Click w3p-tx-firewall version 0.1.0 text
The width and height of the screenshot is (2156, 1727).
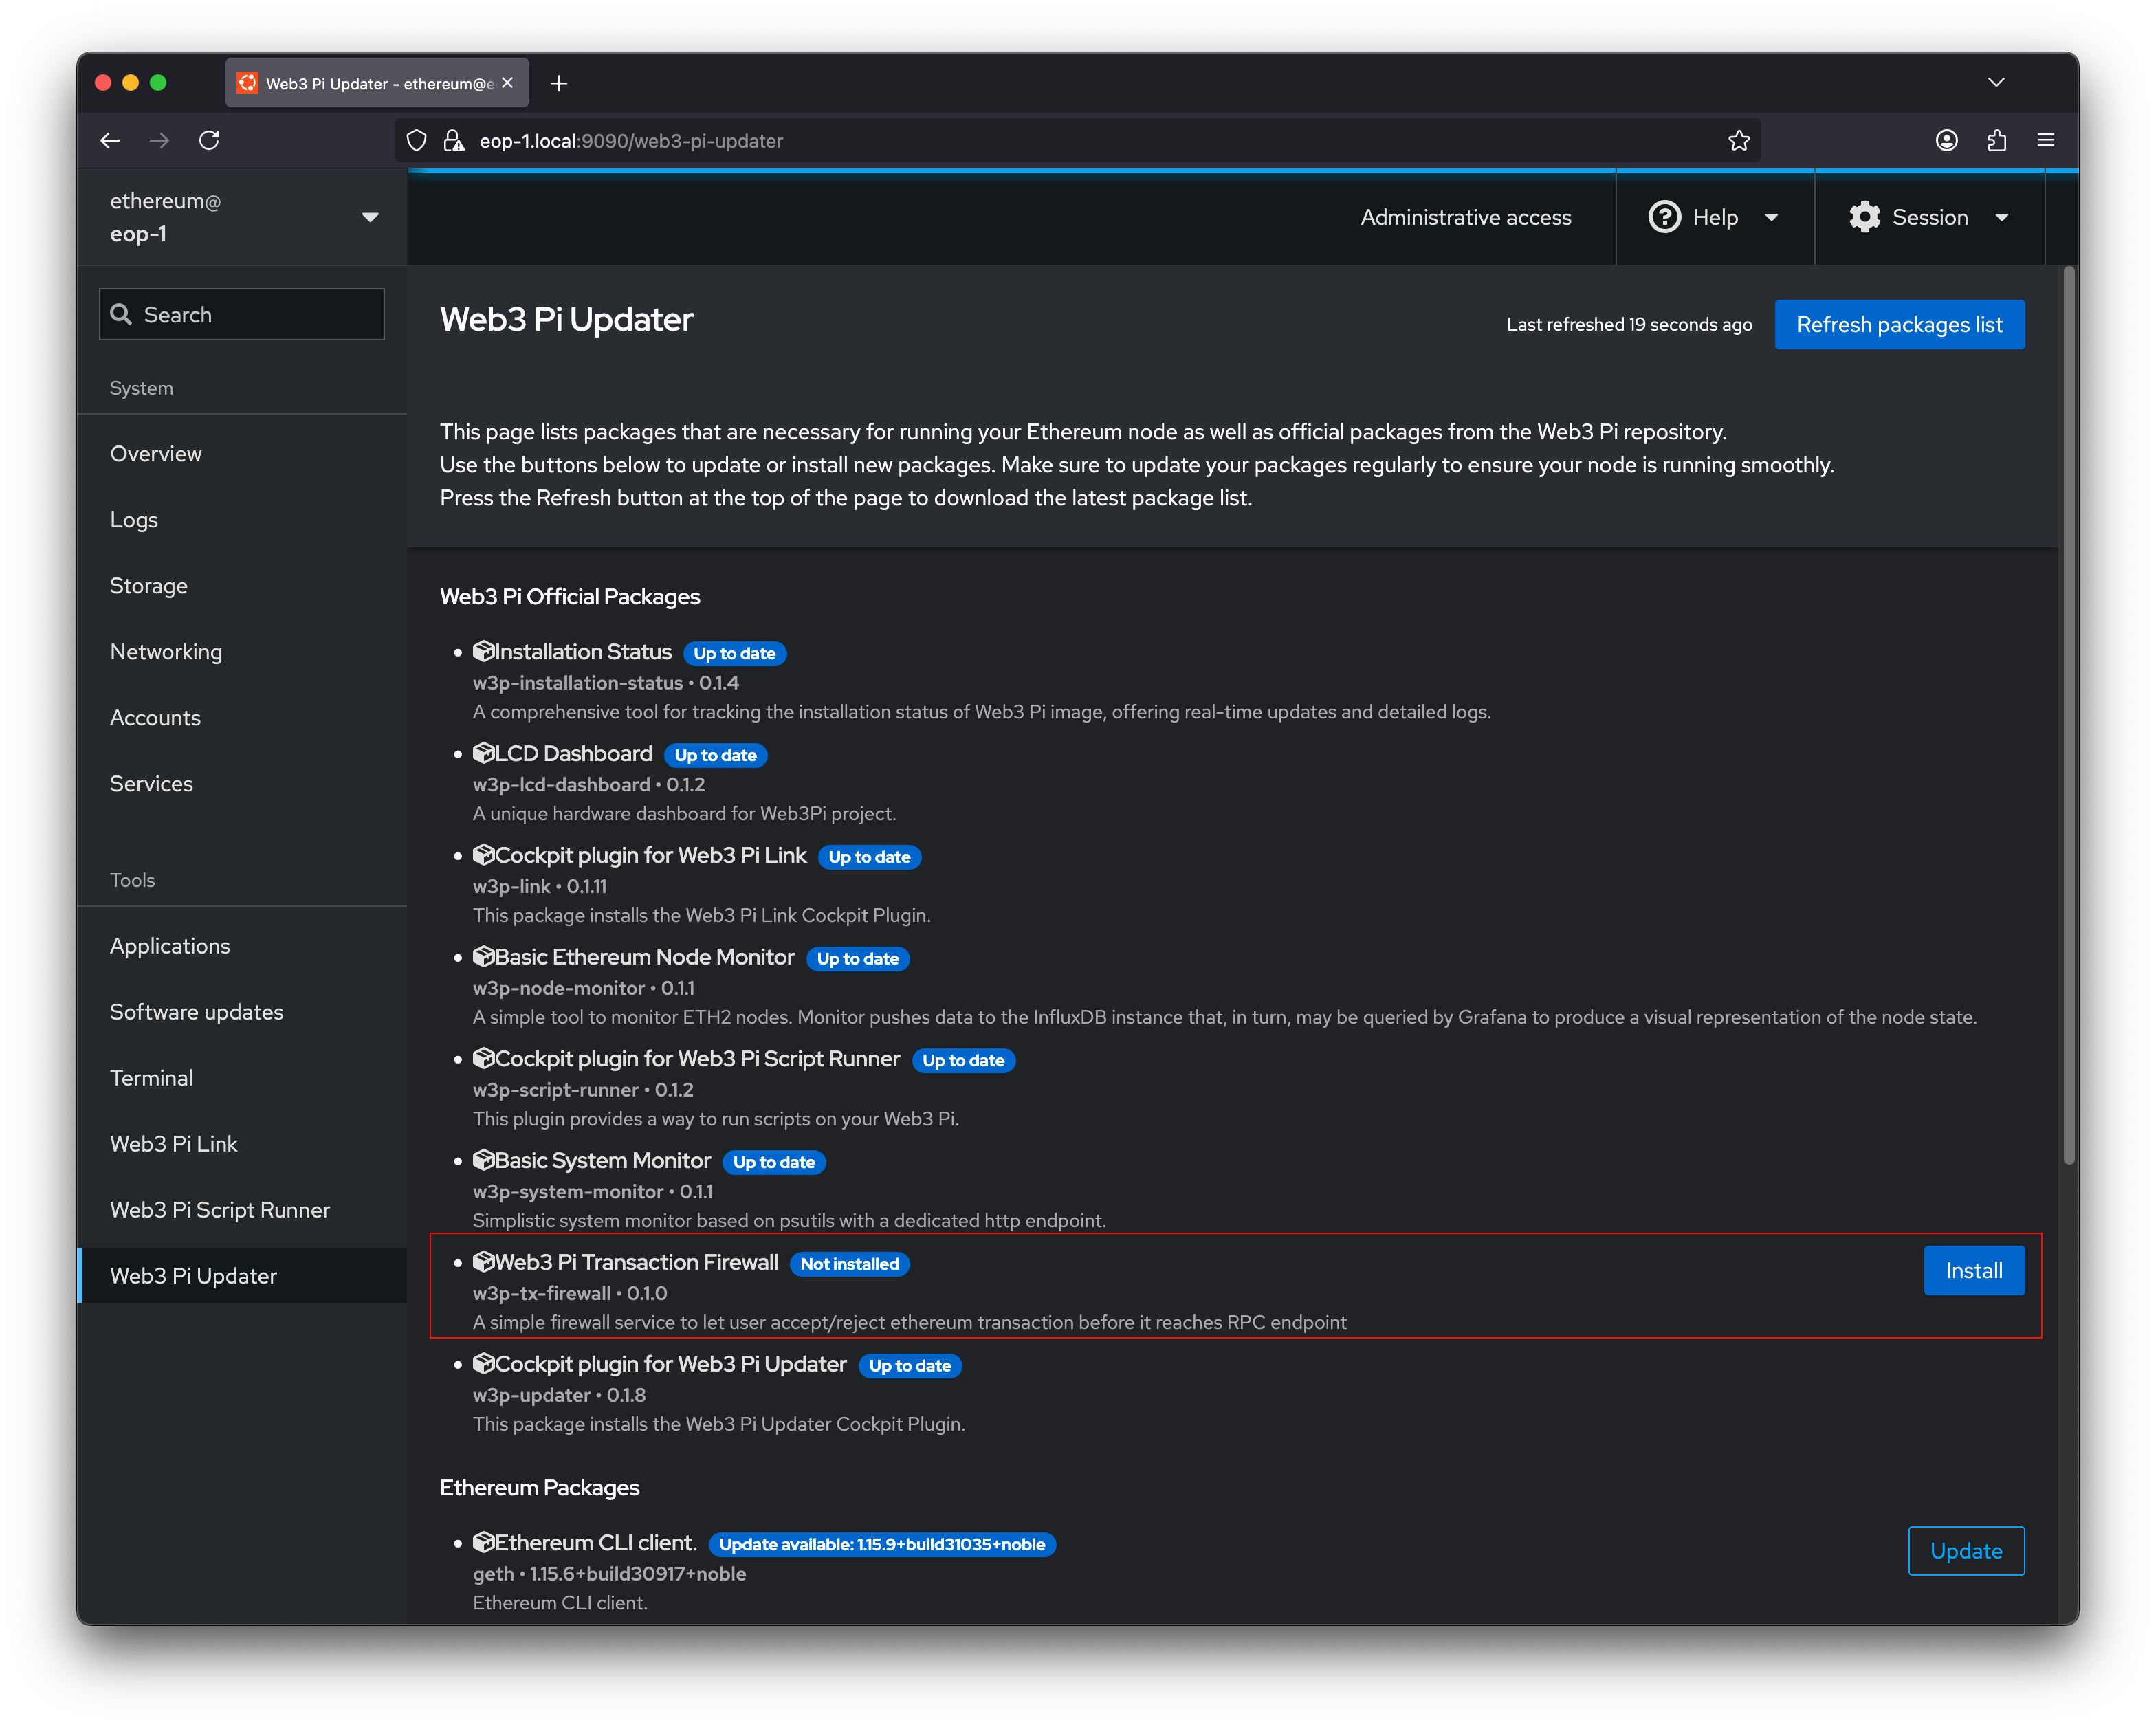click(x=570, y=1293)
